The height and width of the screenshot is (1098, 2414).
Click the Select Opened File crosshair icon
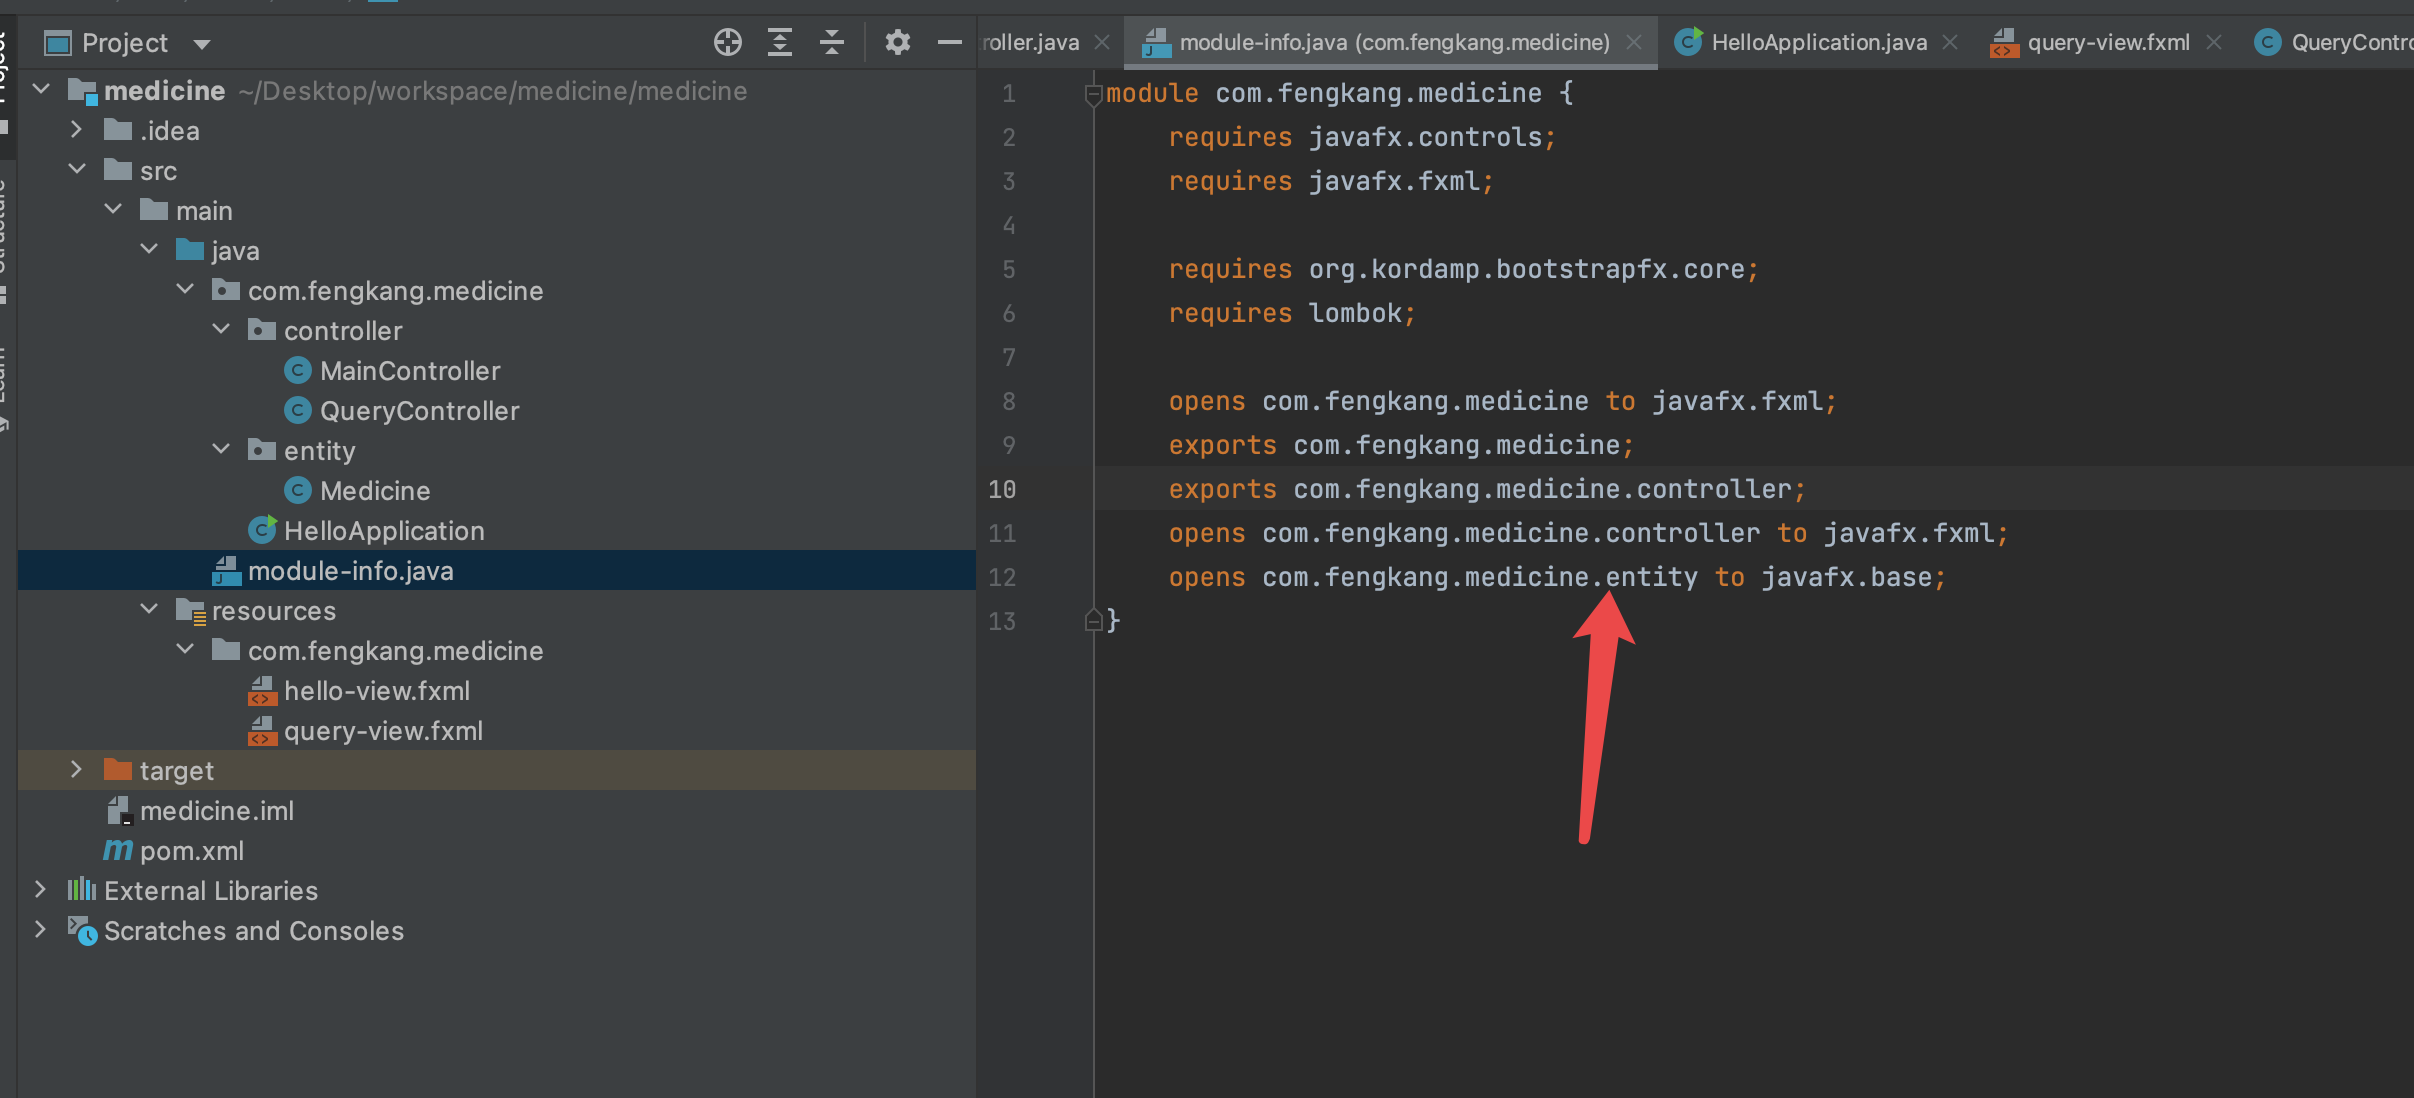[728, 43]
